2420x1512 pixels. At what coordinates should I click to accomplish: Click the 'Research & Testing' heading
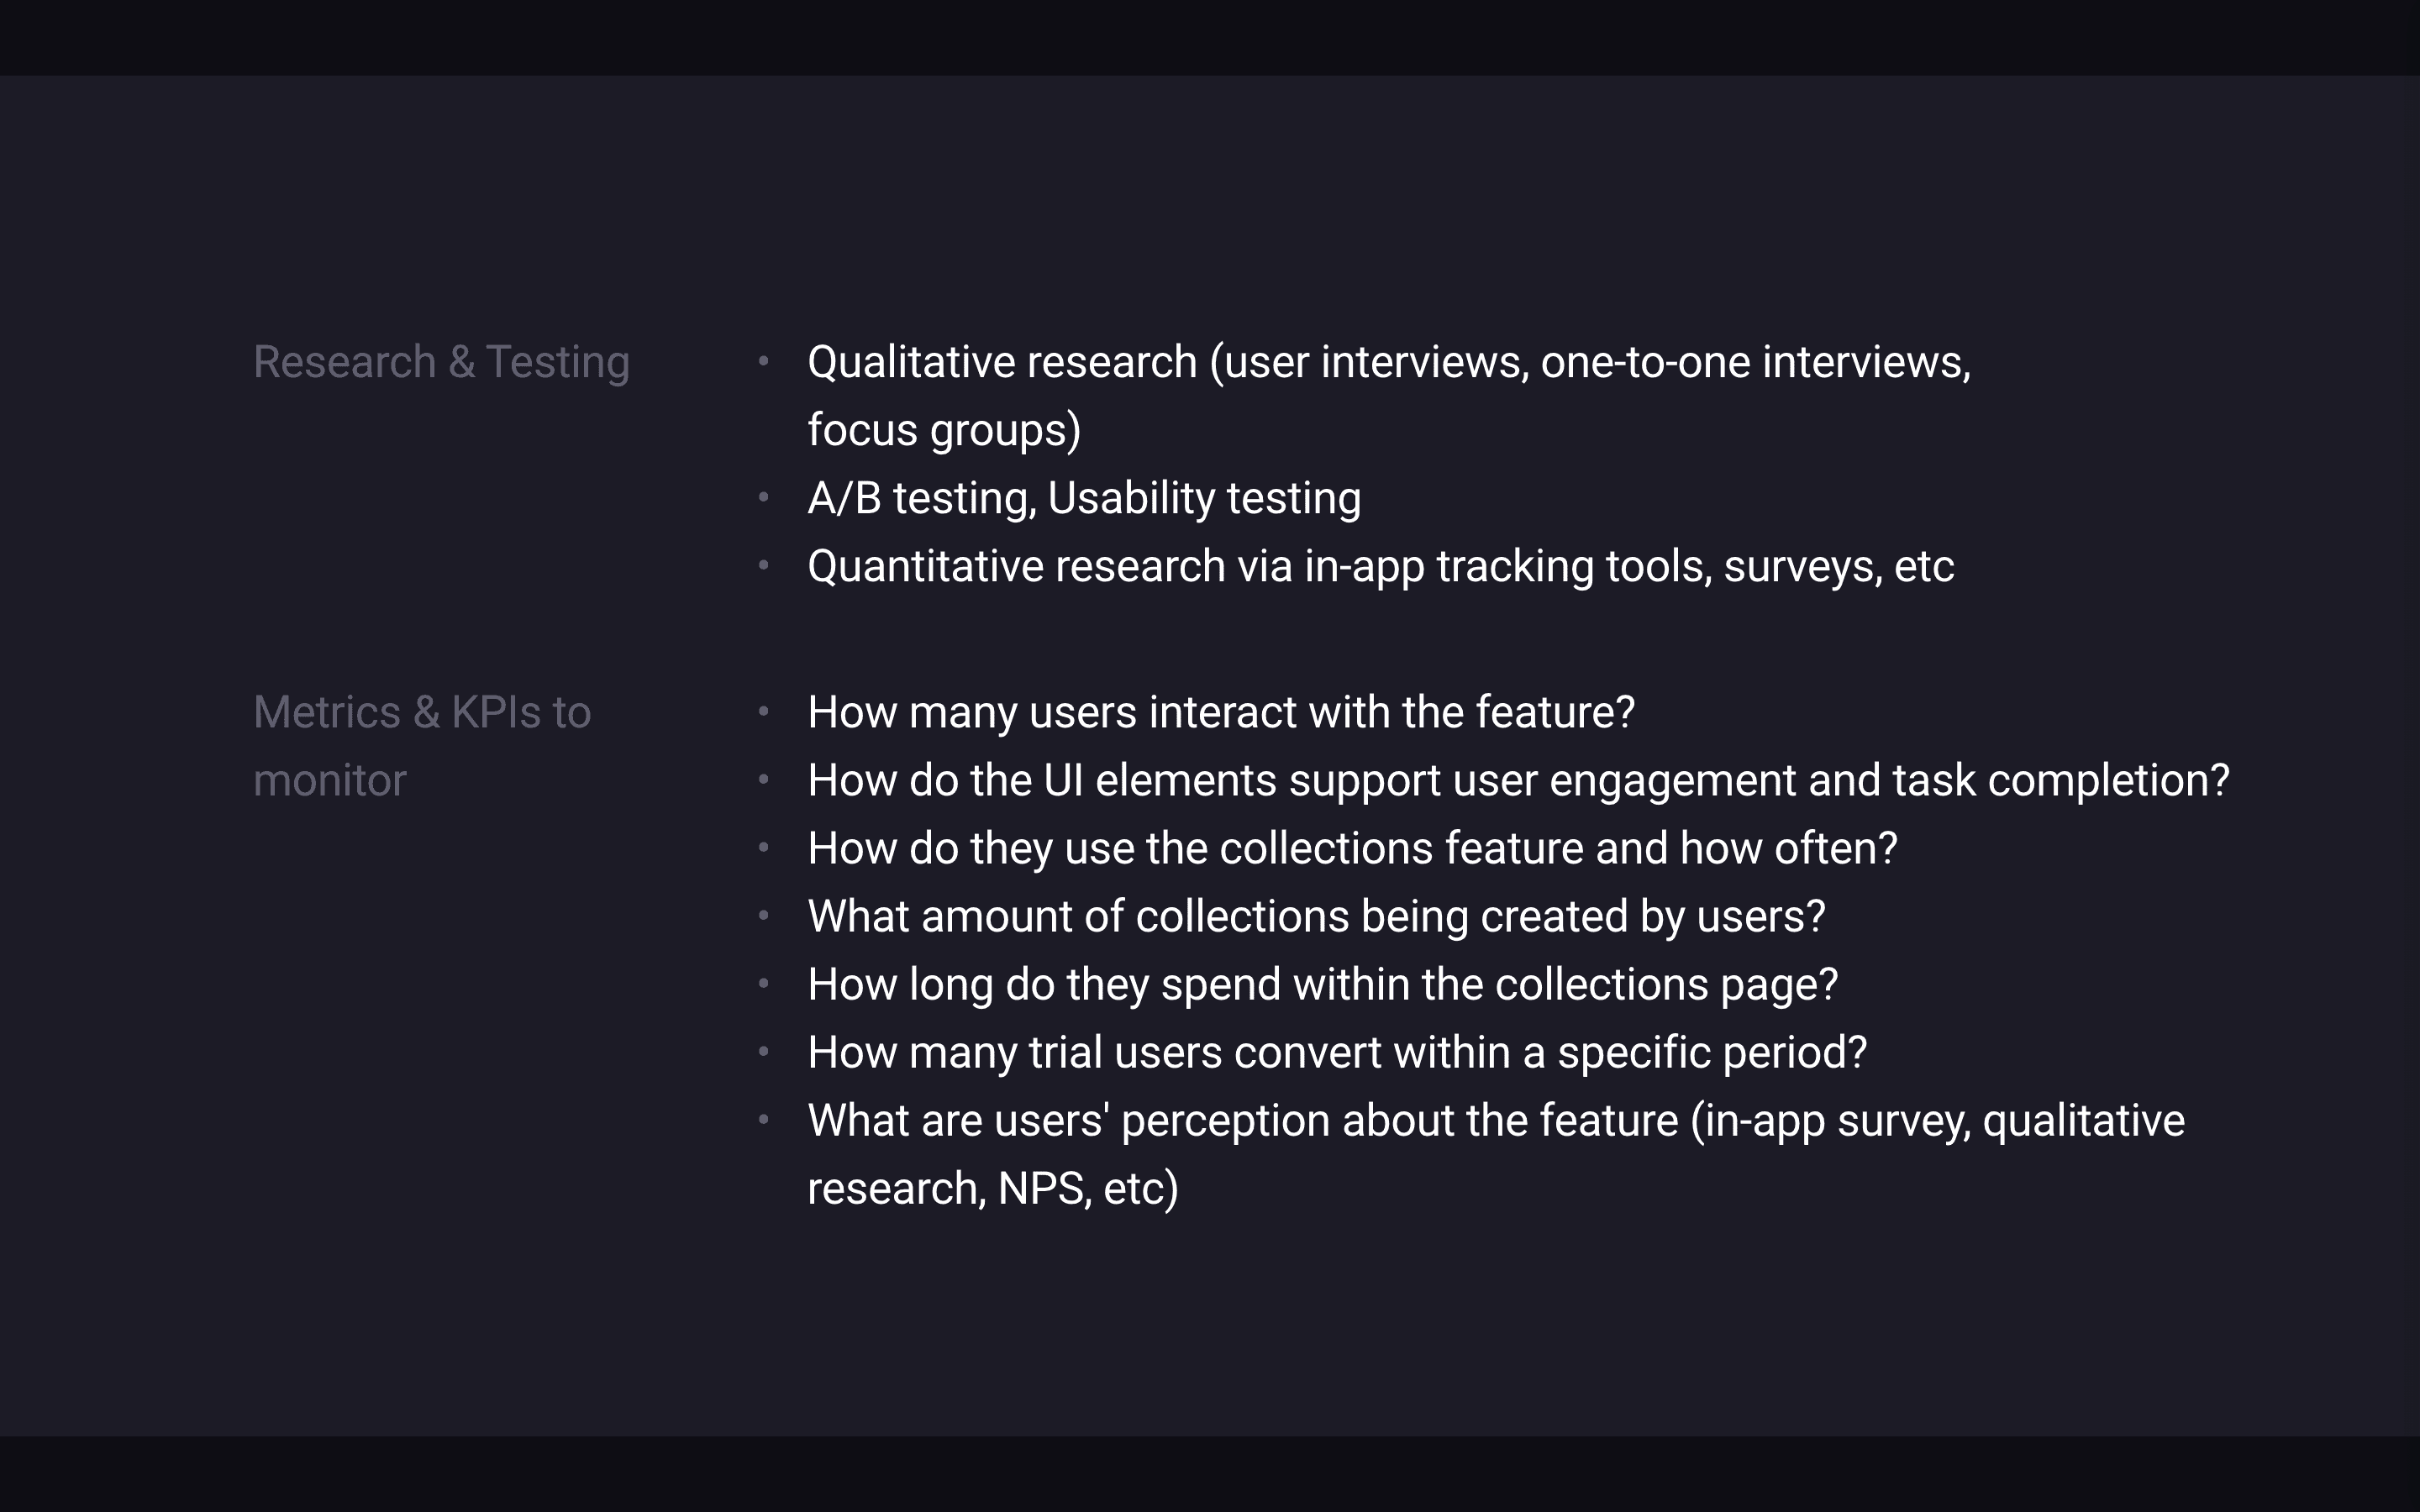(441, 362)
